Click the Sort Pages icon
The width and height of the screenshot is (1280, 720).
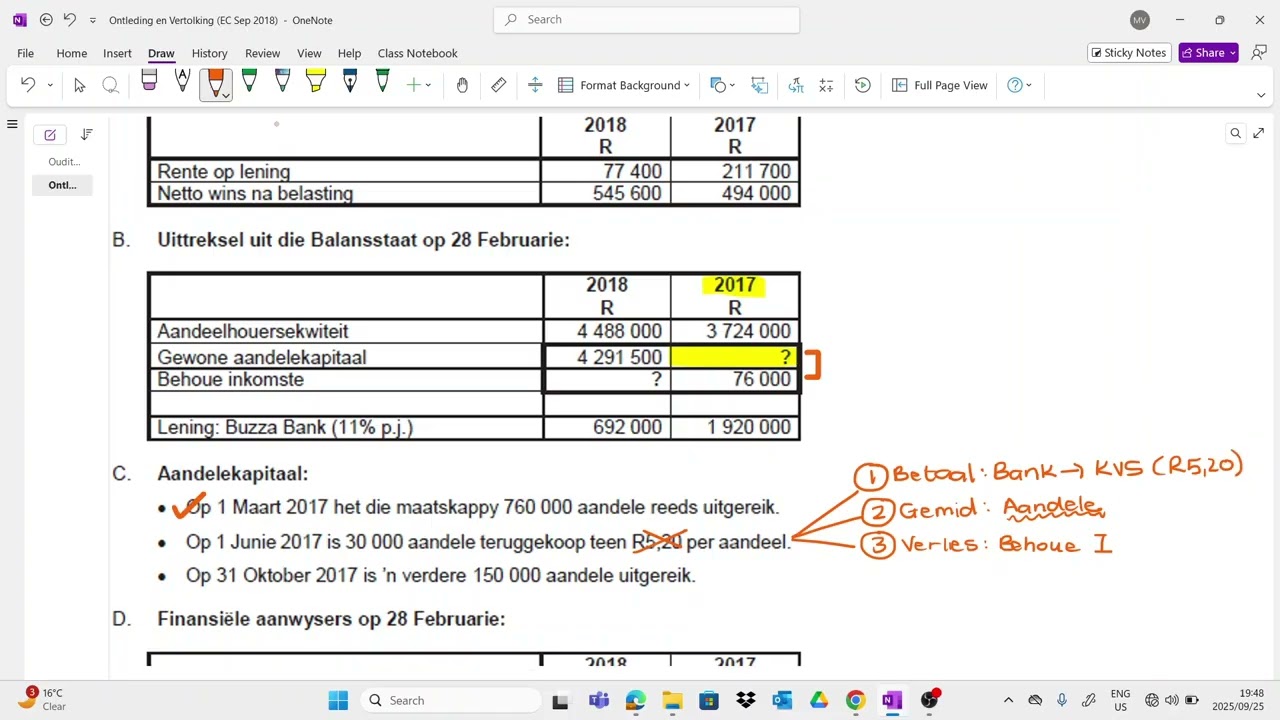tap(87, 134)
